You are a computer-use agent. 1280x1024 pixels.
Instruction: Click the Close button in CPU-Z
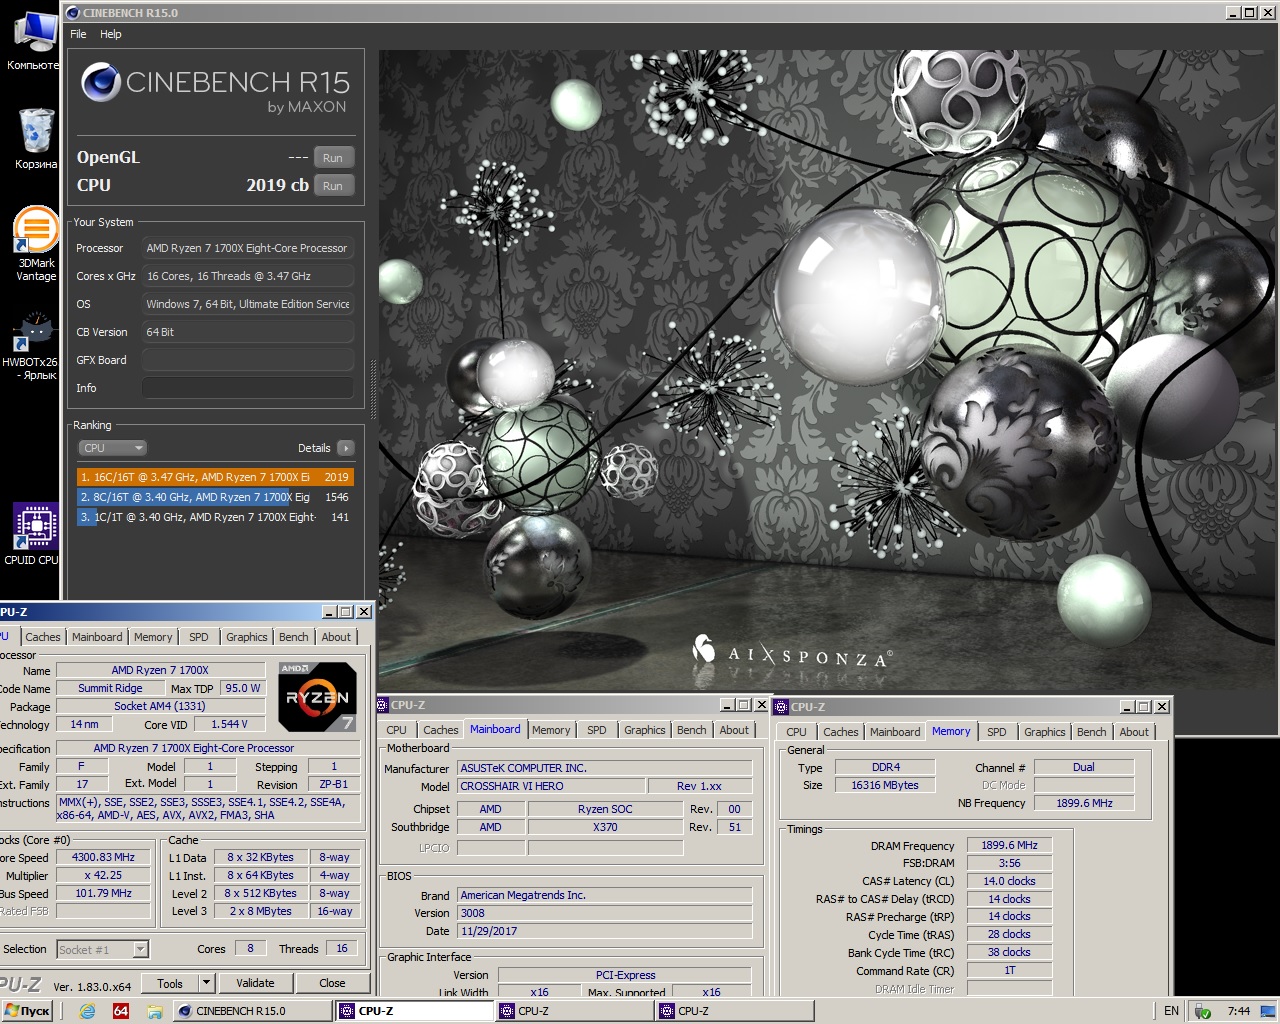[332, 983]
